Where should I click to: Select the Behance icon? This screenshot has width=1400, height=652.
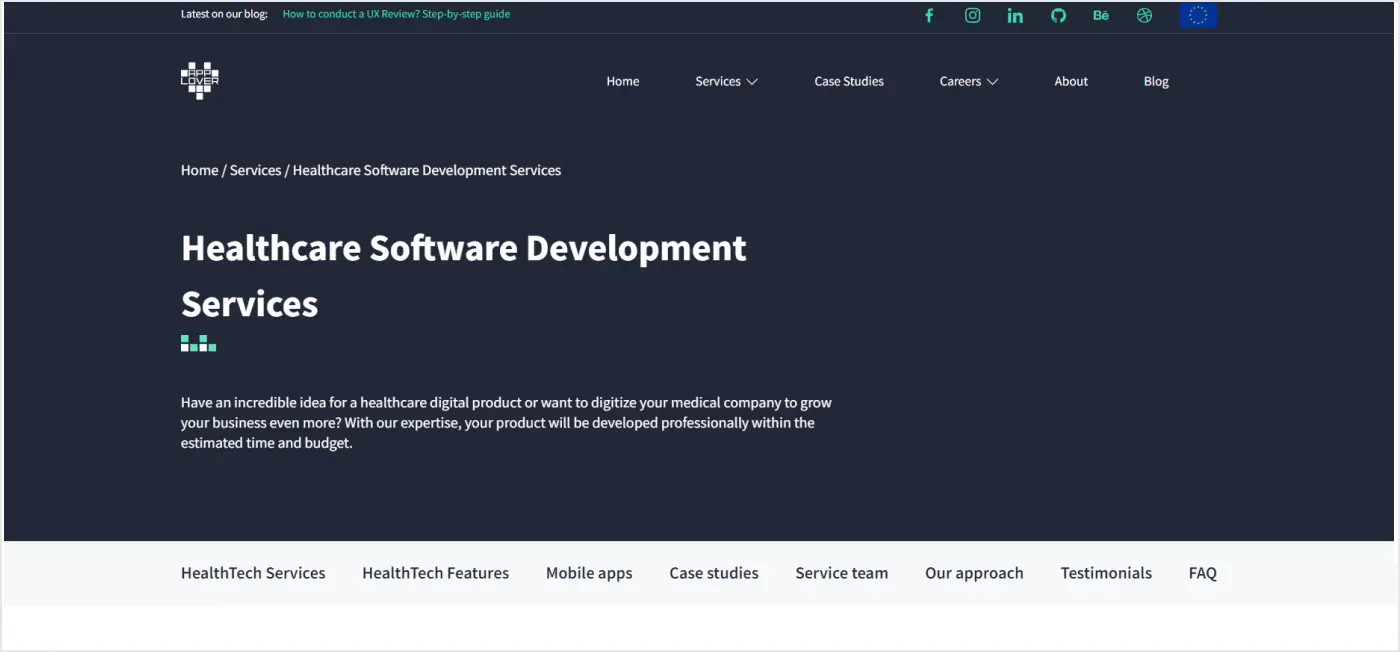[1100, 15]
